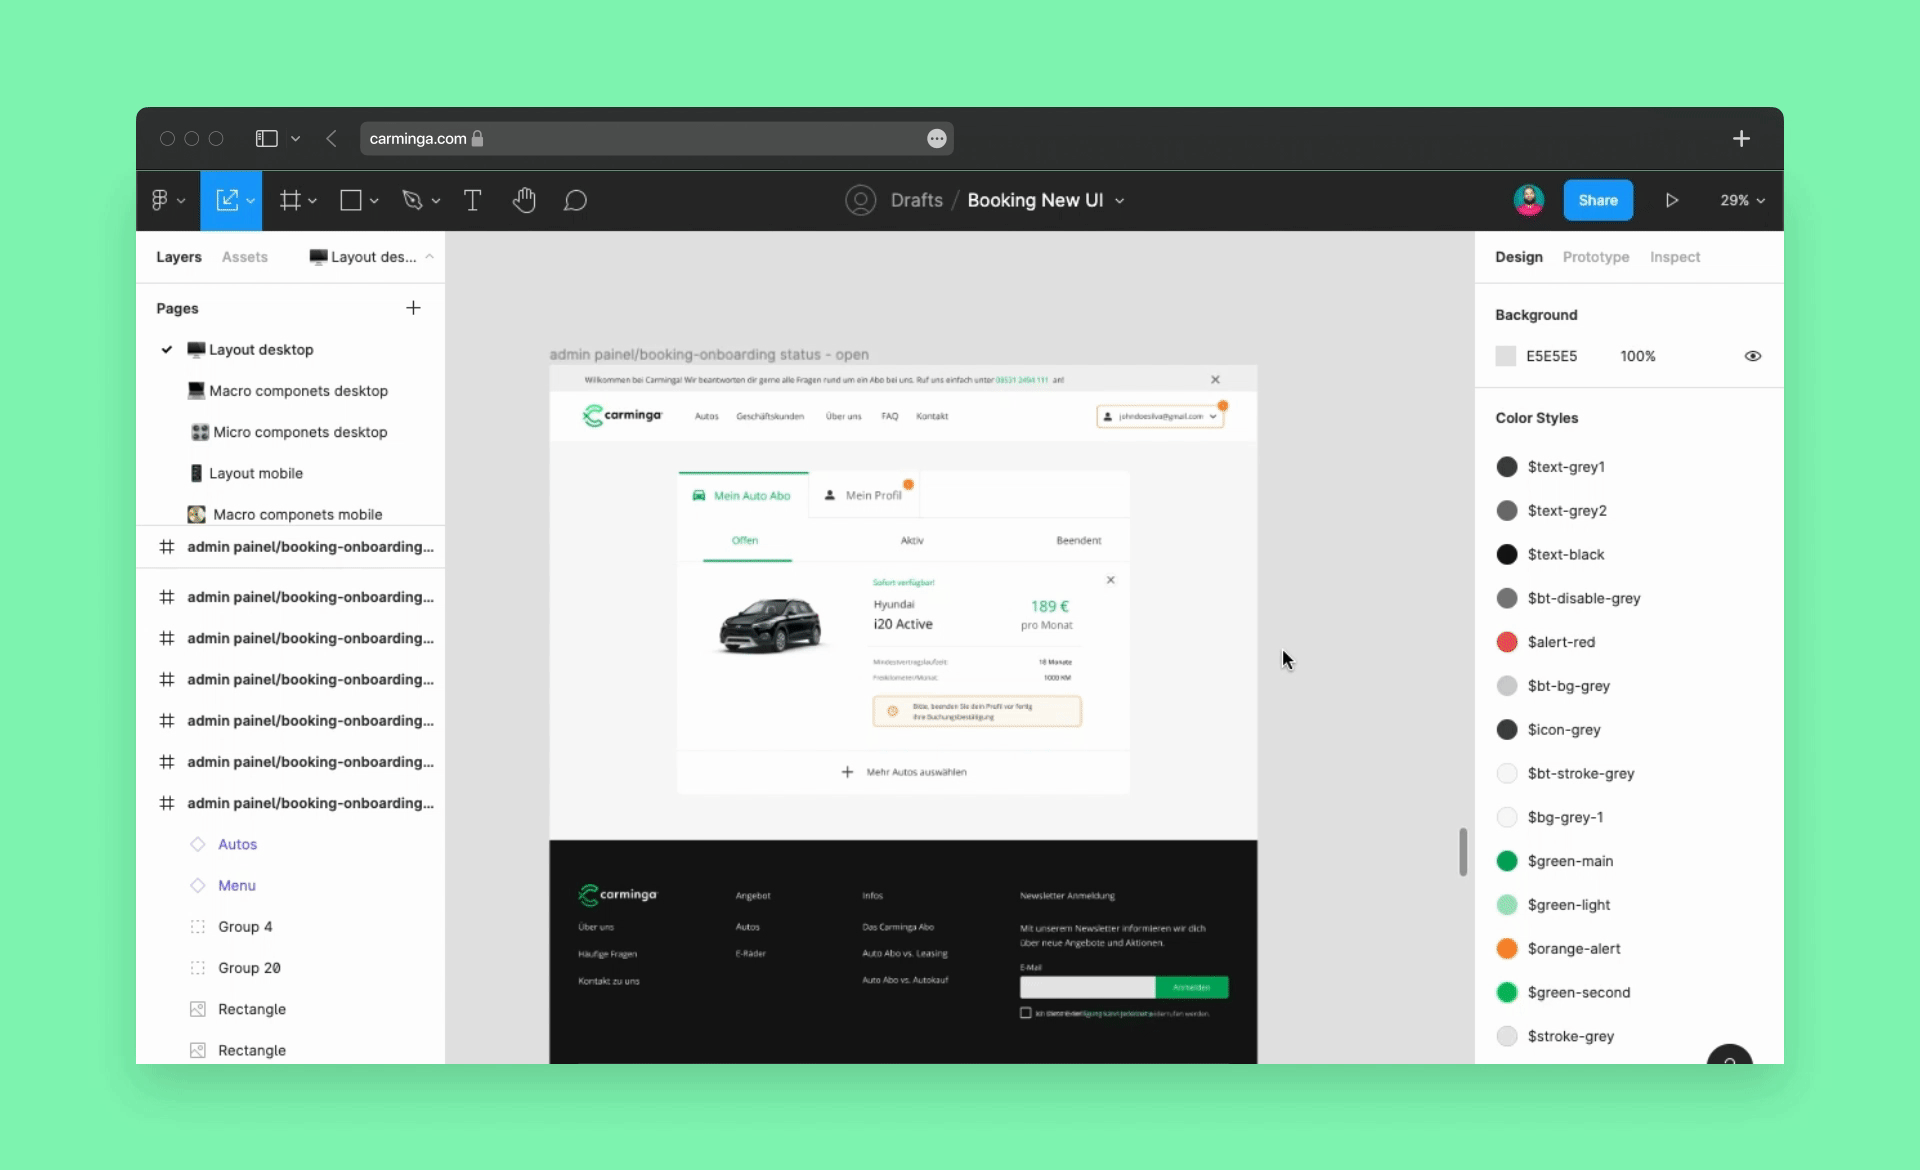Click the Present play button
1920x1170 pixels.
point(1672,200)
